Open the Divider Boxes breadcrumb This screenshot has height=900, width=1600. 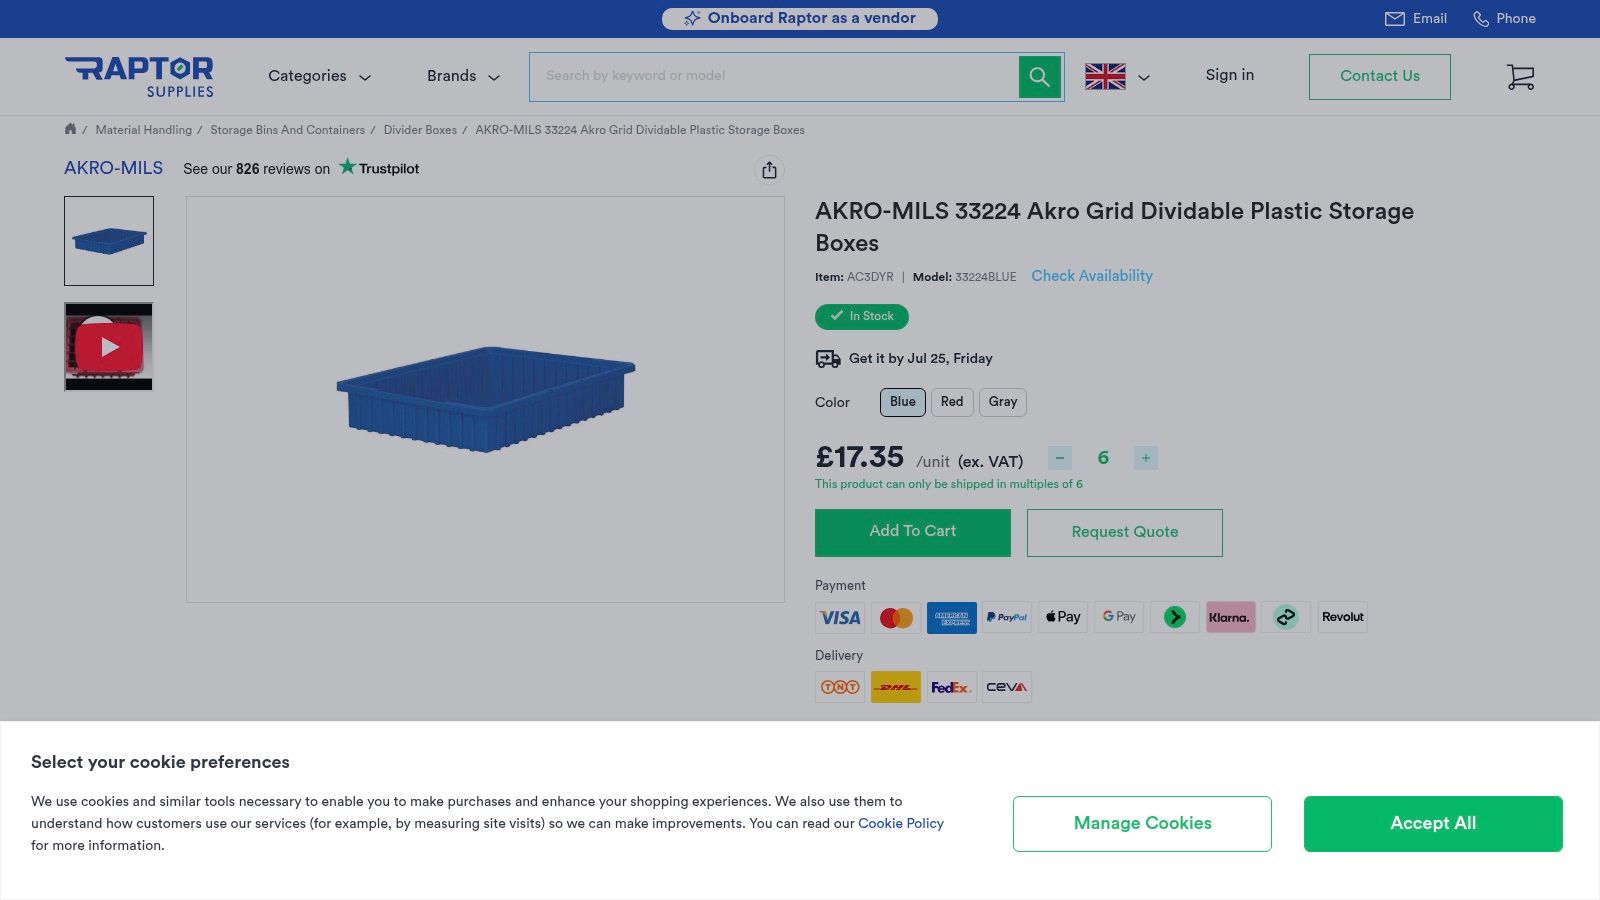(420, 130)
